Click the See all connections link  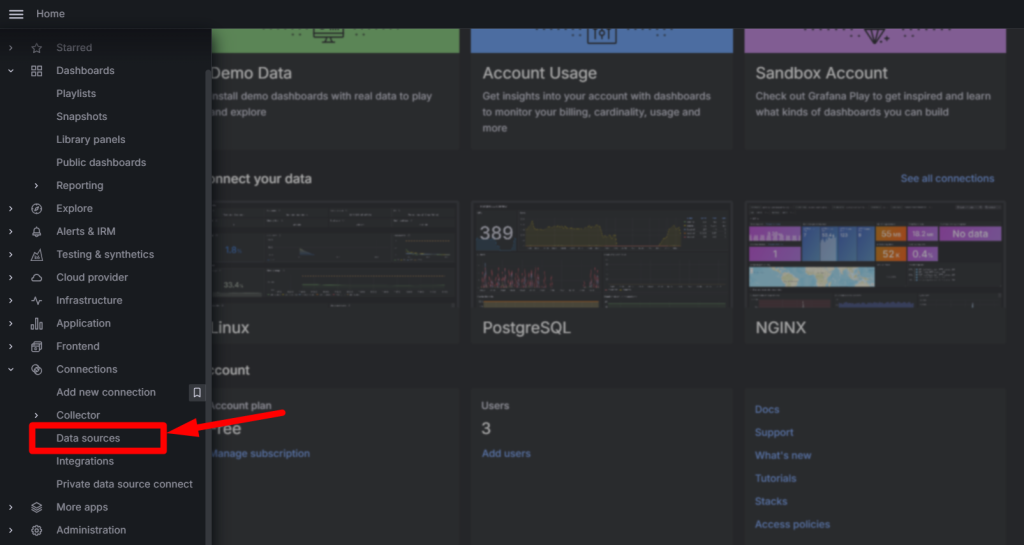(947, 179)
